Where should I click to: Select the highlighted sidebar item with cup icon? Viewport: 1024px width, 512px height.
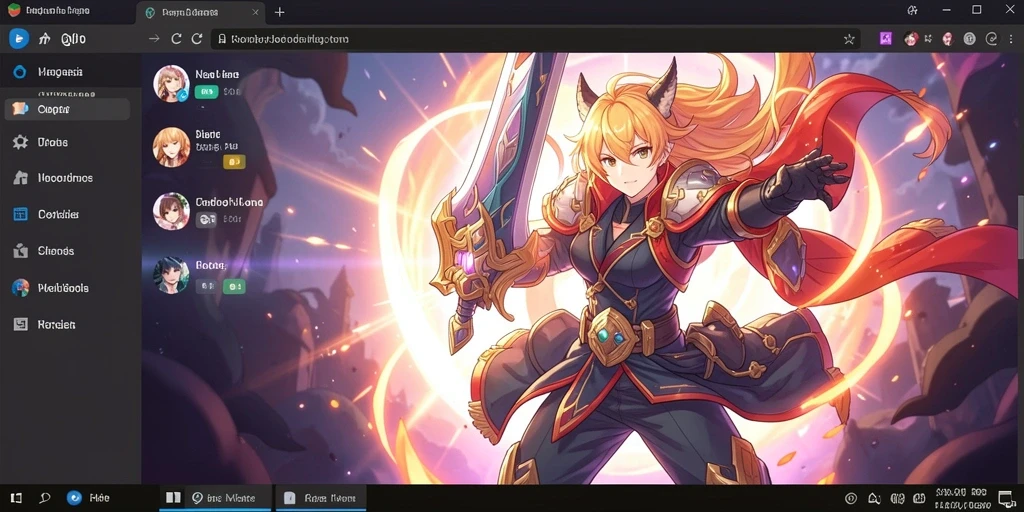pos(67,109)
